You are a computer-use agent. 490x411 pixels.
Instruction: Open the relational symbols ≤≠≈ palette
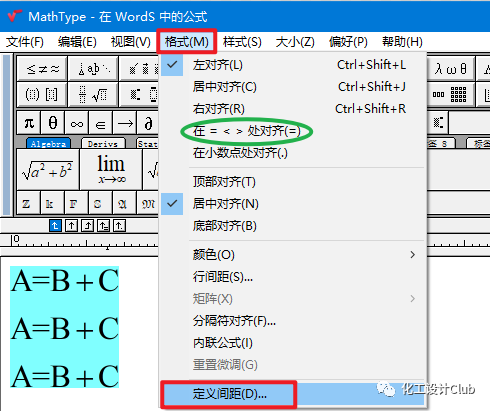point(42,69)
